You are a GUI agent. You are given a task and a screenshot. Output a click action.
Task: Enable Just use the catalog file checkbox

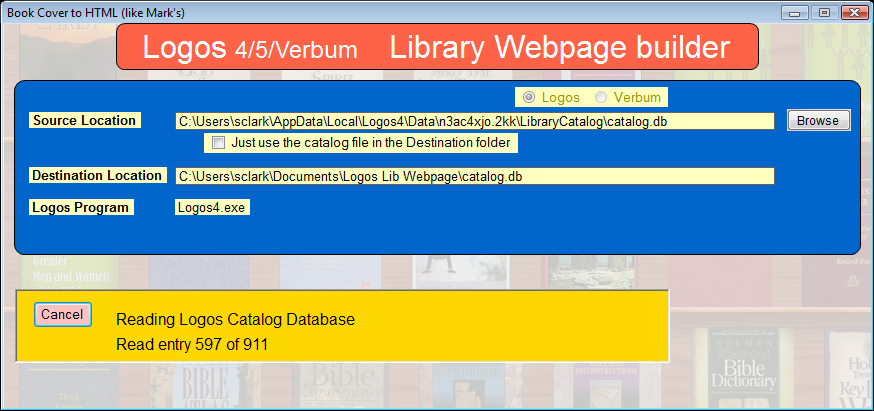218,143
